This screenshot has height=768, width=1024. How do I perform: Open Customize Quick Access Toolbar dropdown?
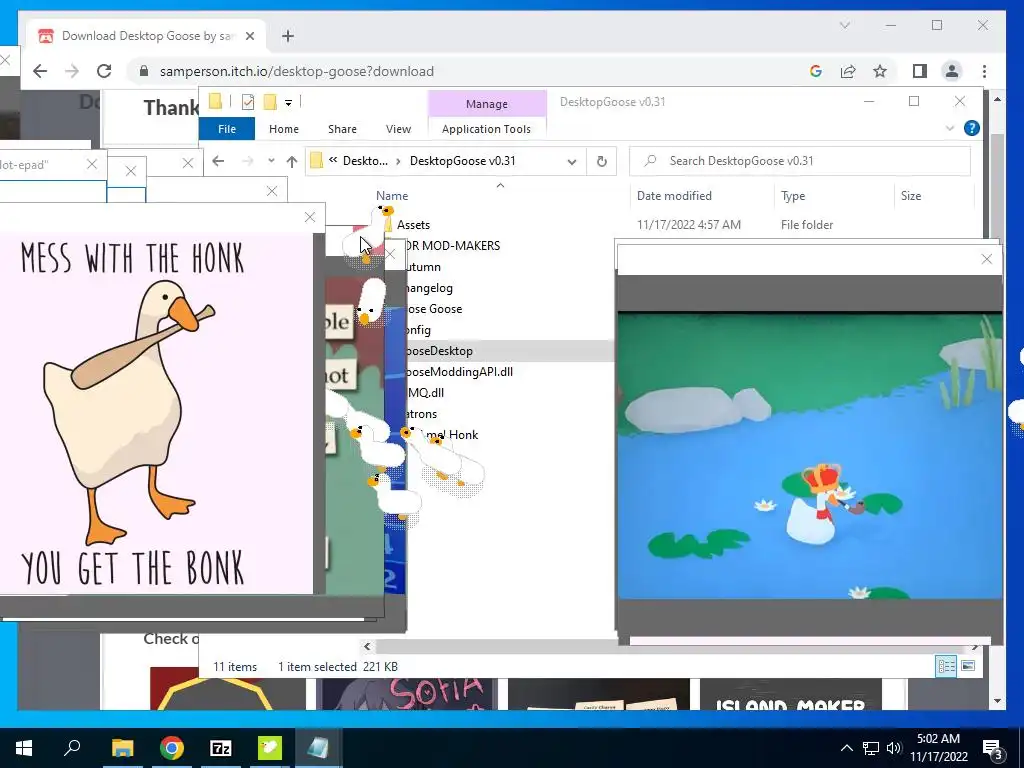click(x=288, y=103)
